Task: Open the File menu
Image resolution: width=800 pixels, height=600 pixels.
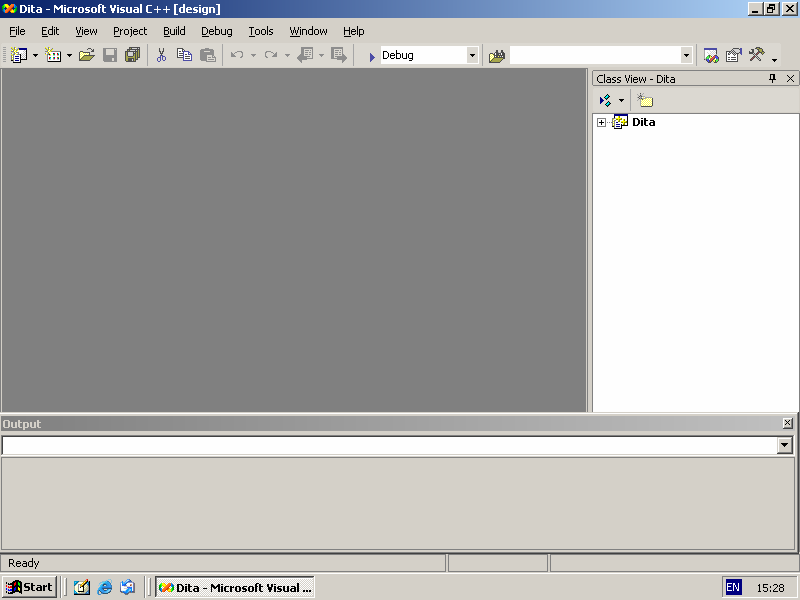Action: [17, 31]
